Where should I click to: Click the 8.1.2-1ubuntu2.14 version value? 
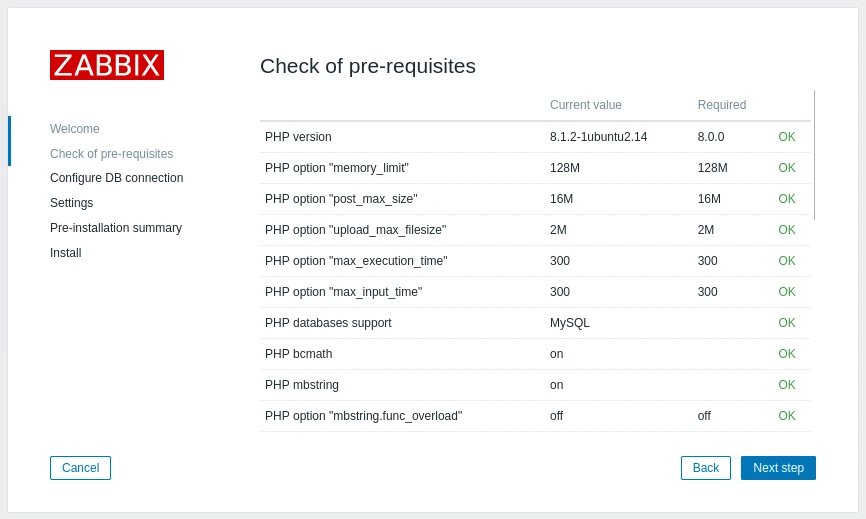tap(598, 136)
